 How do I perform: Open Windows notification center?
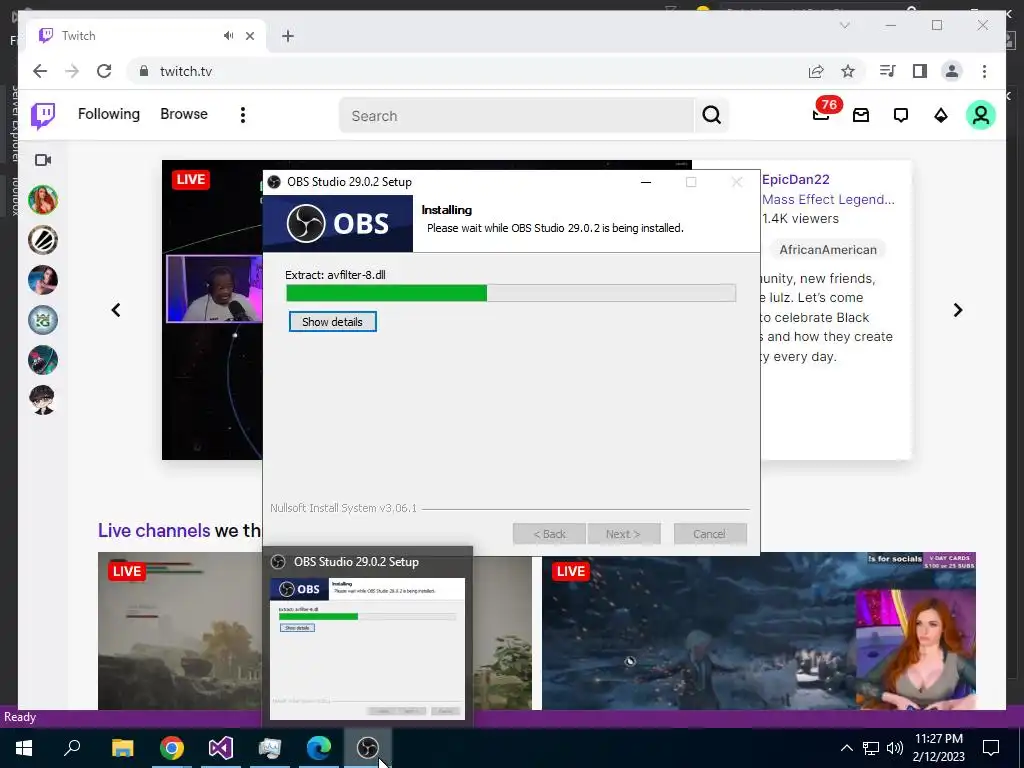[991, 748]
